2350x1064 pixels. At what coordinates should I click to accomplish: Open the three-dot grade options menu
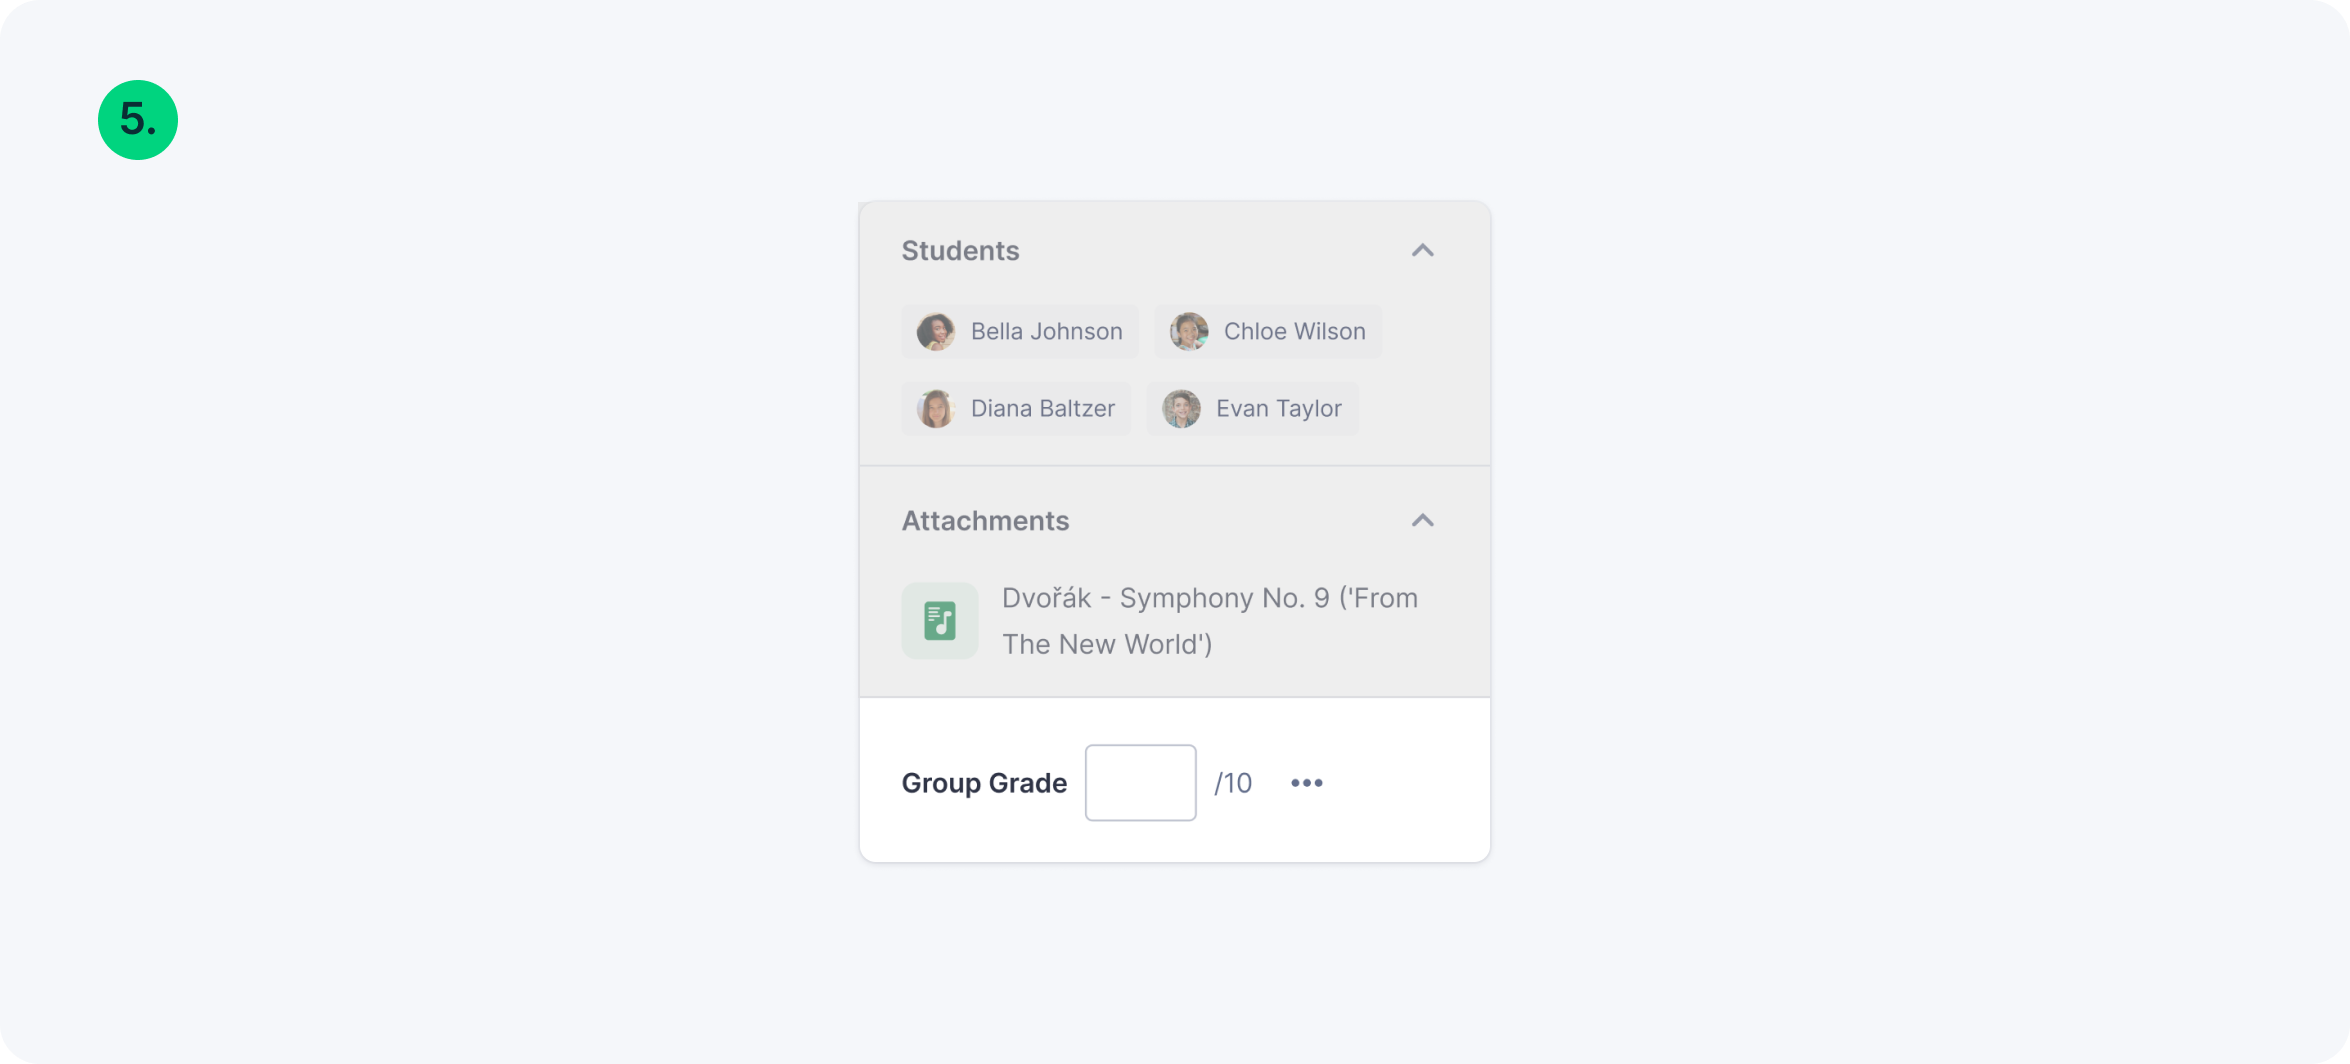[1306, 783]
